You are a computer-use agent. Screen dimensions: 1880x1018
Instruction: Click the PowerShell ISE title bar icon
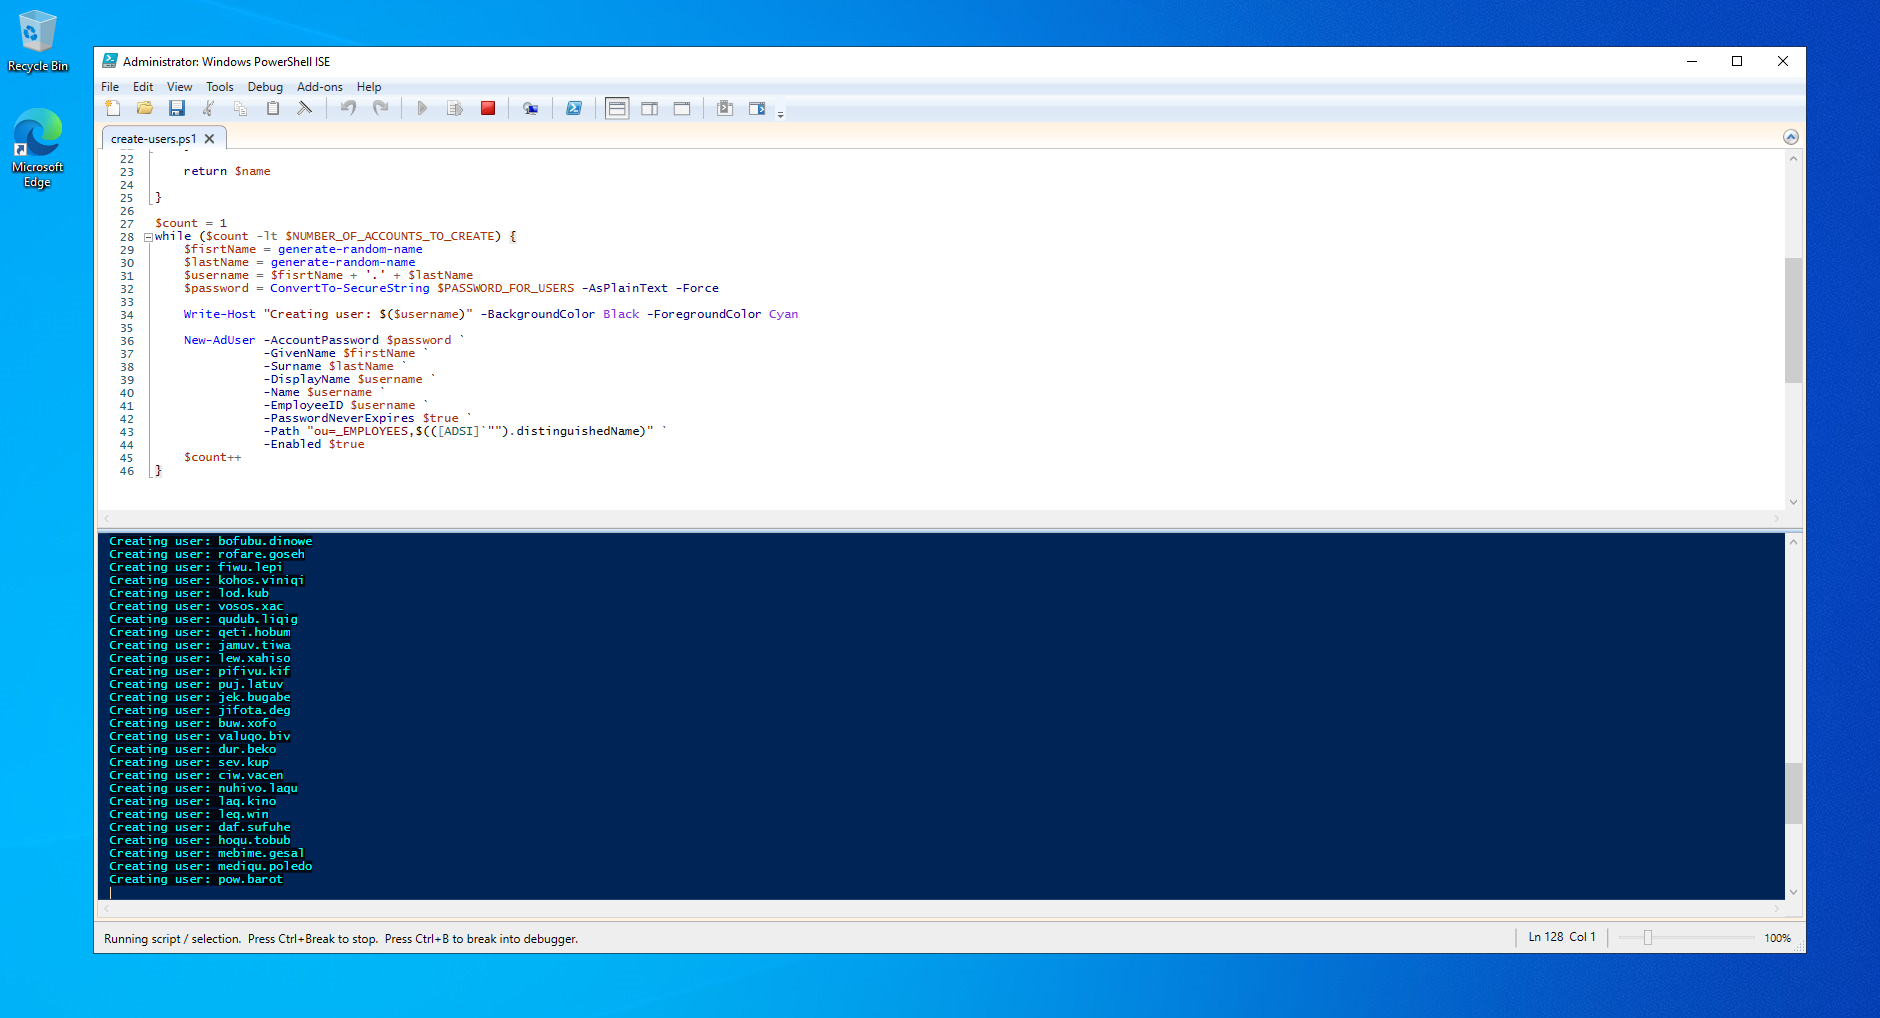tap(110, 61)
